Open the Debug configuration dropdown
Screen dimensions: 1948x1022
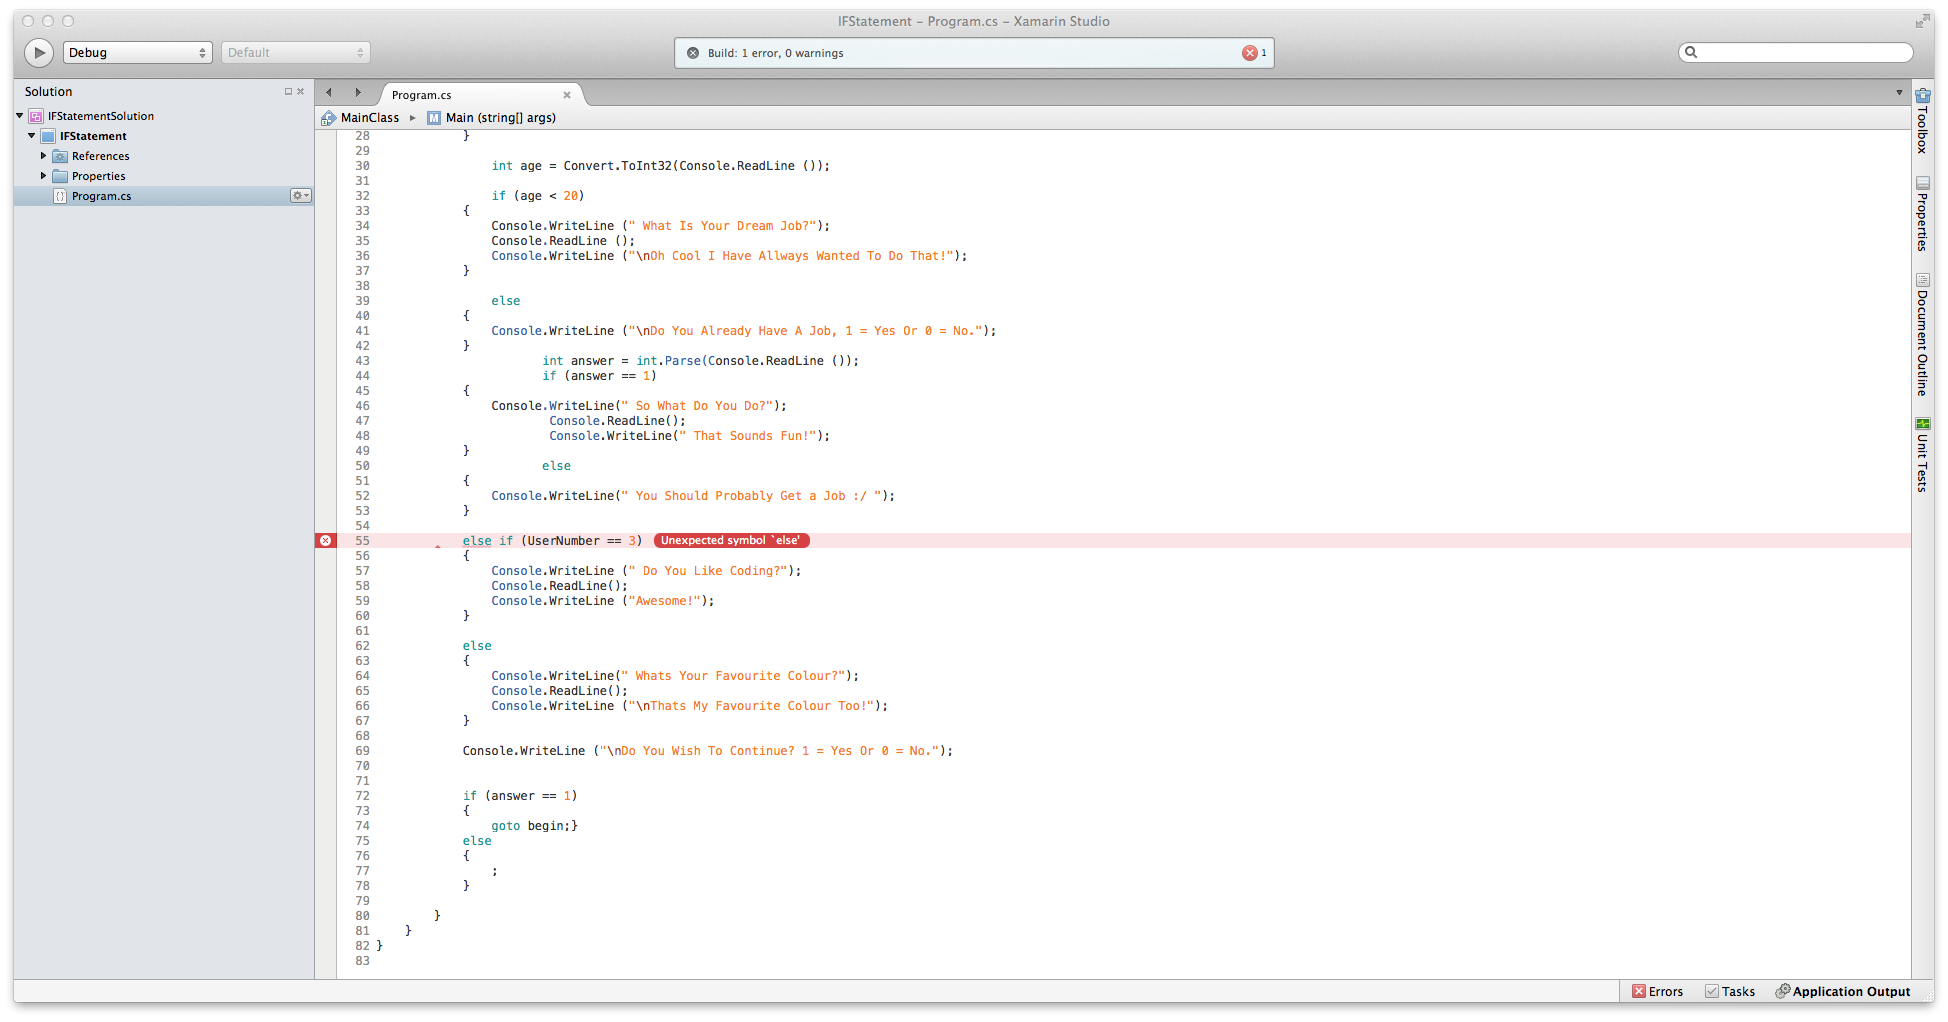click(138, 52)
